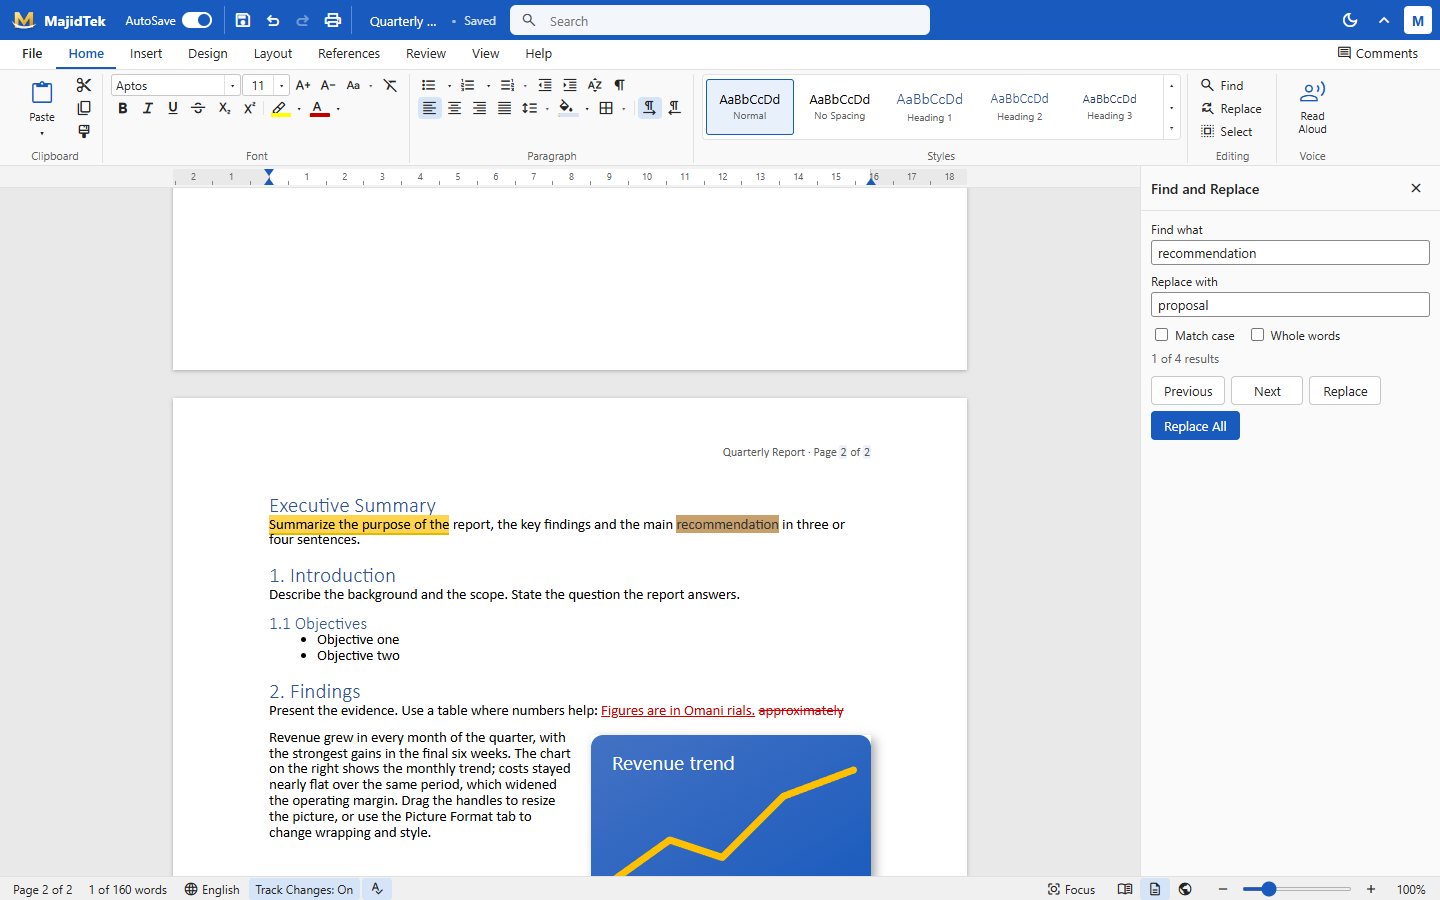The height and width of the screenshot is (900, 1440).
Task: Open the Insert tab
Action: (146, 53)
